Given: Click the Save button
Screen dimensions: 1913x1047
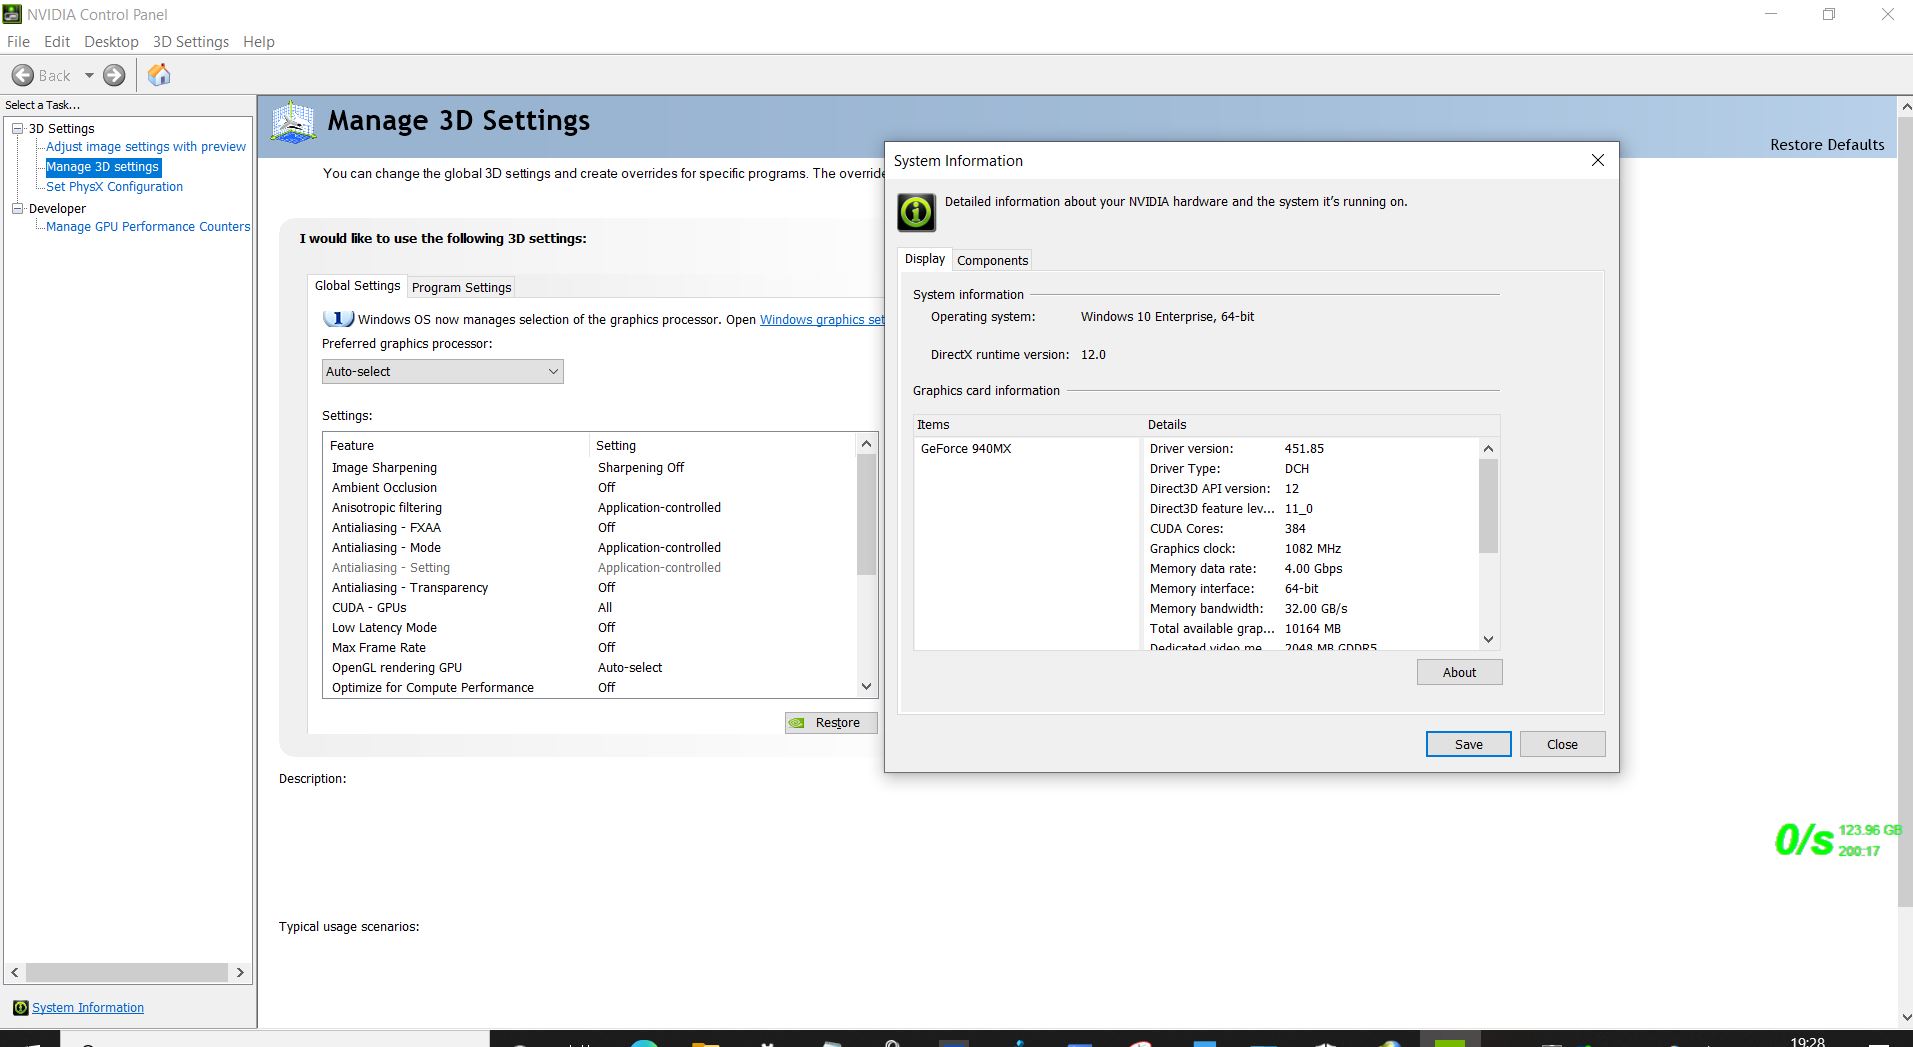Looking at the screenshot, I should pyautogui.click(x=1468, y=744).
